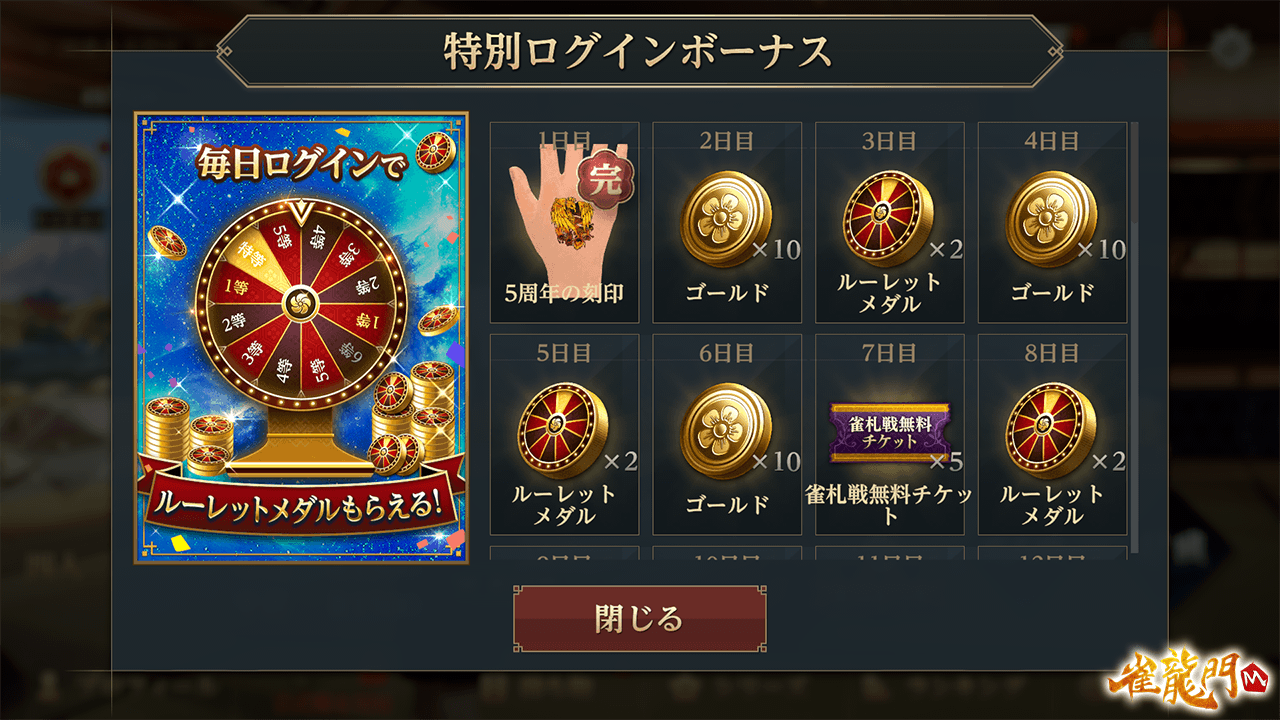
Task: Tap the Day 6 gold coin icon
Action: pyautogui.click(x=726, y=431)
